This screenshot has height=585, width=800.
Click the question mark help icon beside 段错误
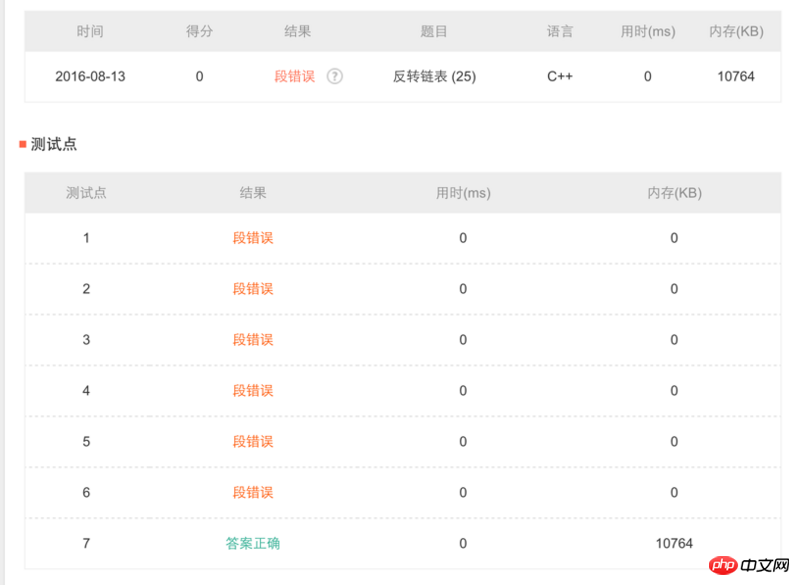(335, 77)
